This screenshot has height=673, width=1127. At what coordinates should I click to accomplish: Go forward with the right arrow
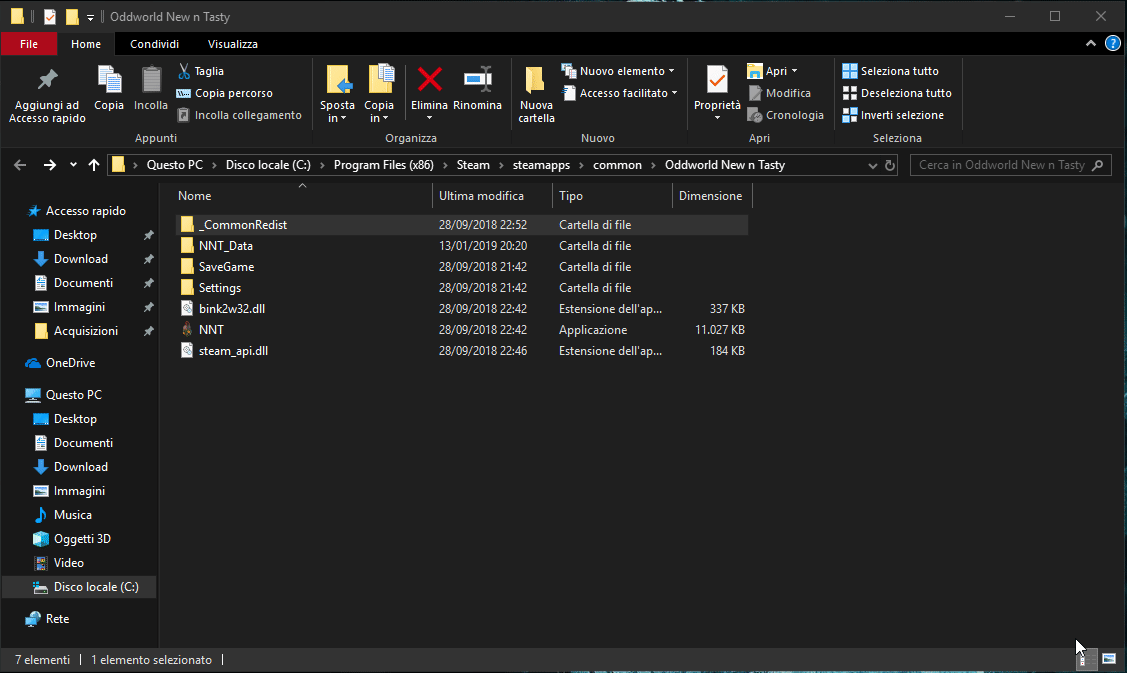(49, 165)
